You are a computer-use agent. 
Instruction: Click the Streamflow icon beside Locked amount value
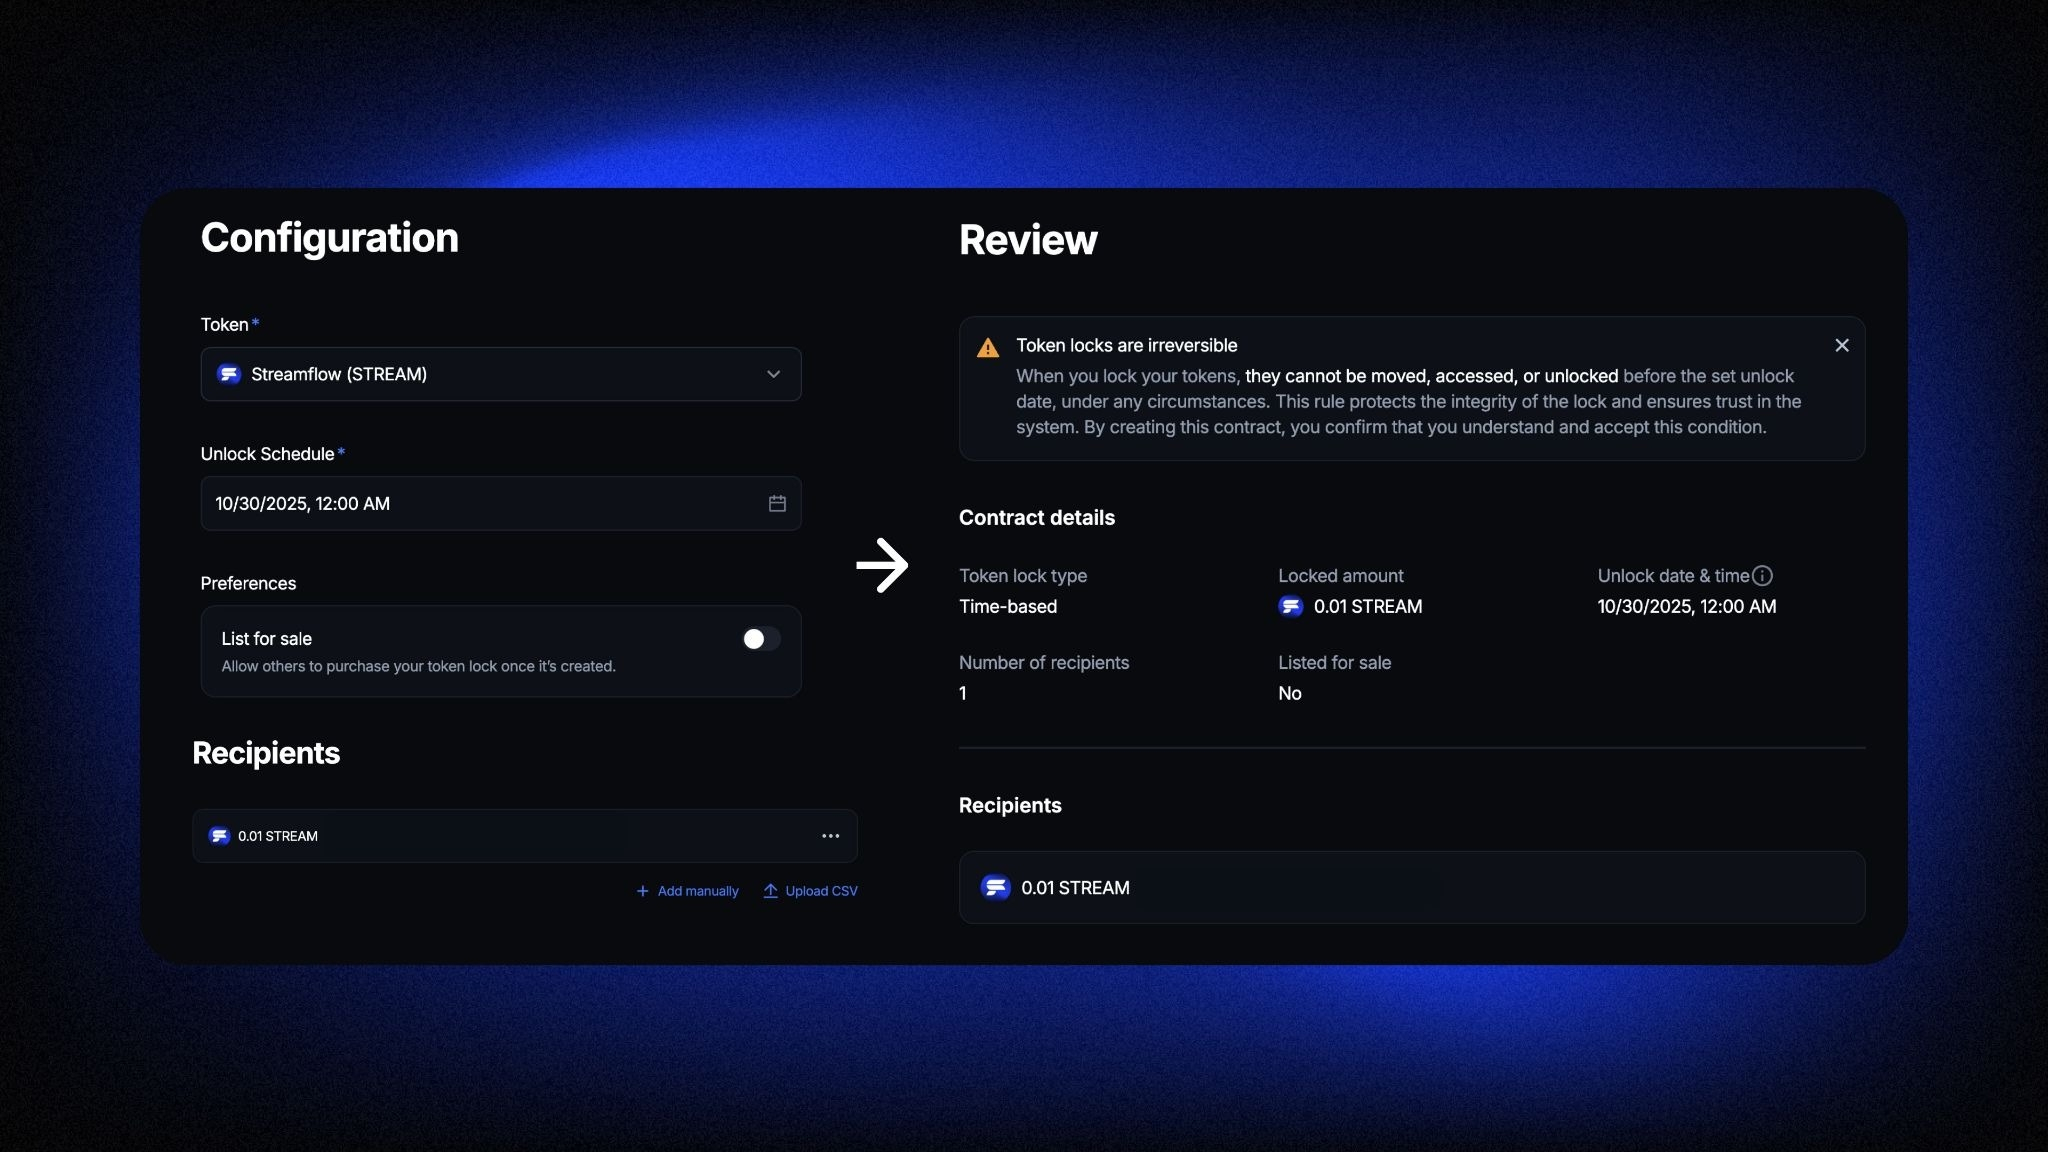tap(1291, 607)
